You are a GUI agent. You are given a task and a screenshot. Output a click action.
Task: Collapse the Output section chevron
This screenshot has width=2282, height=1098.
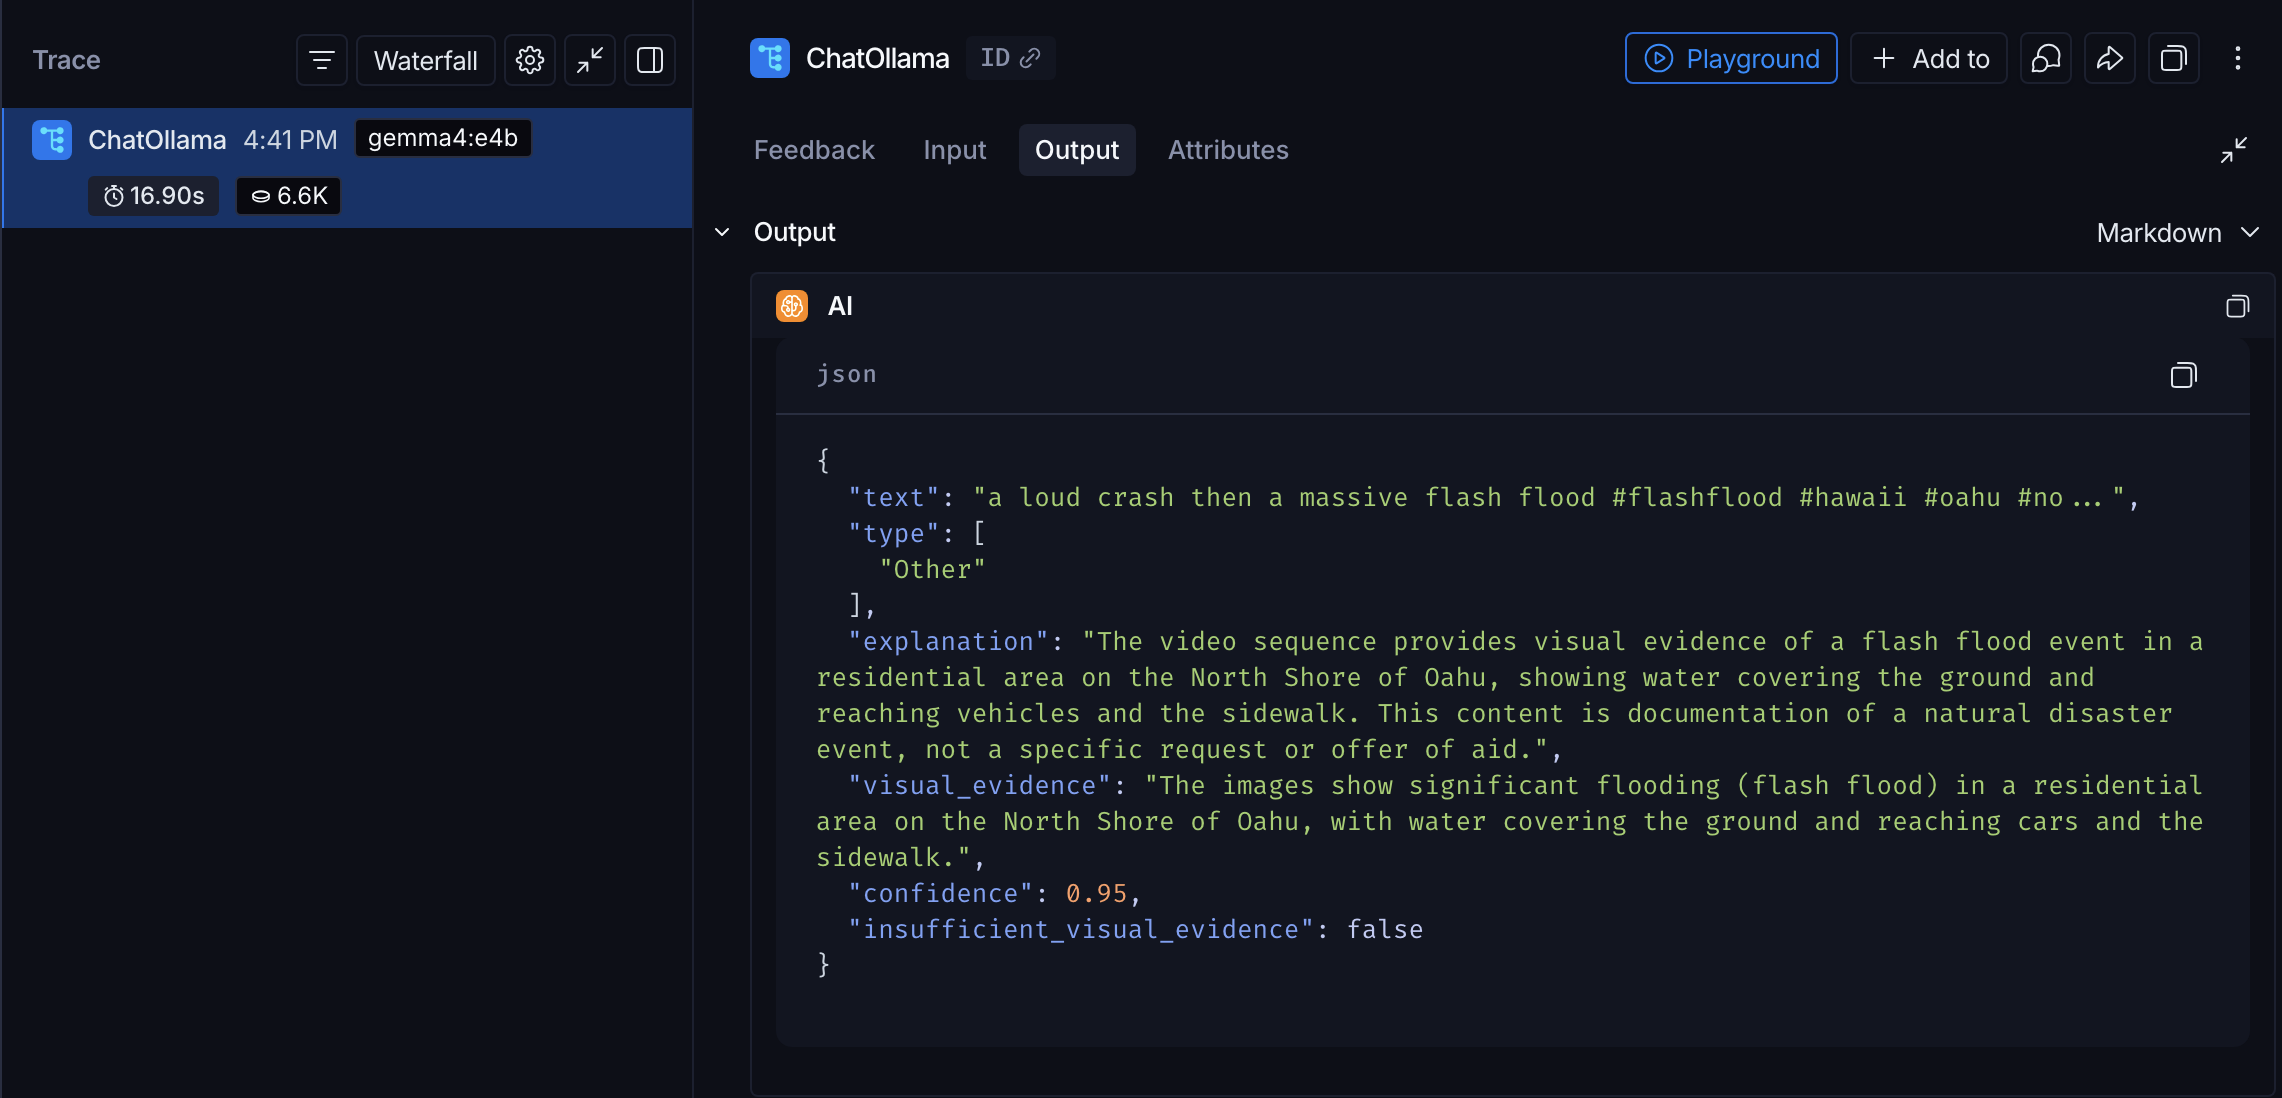[722, 232]
